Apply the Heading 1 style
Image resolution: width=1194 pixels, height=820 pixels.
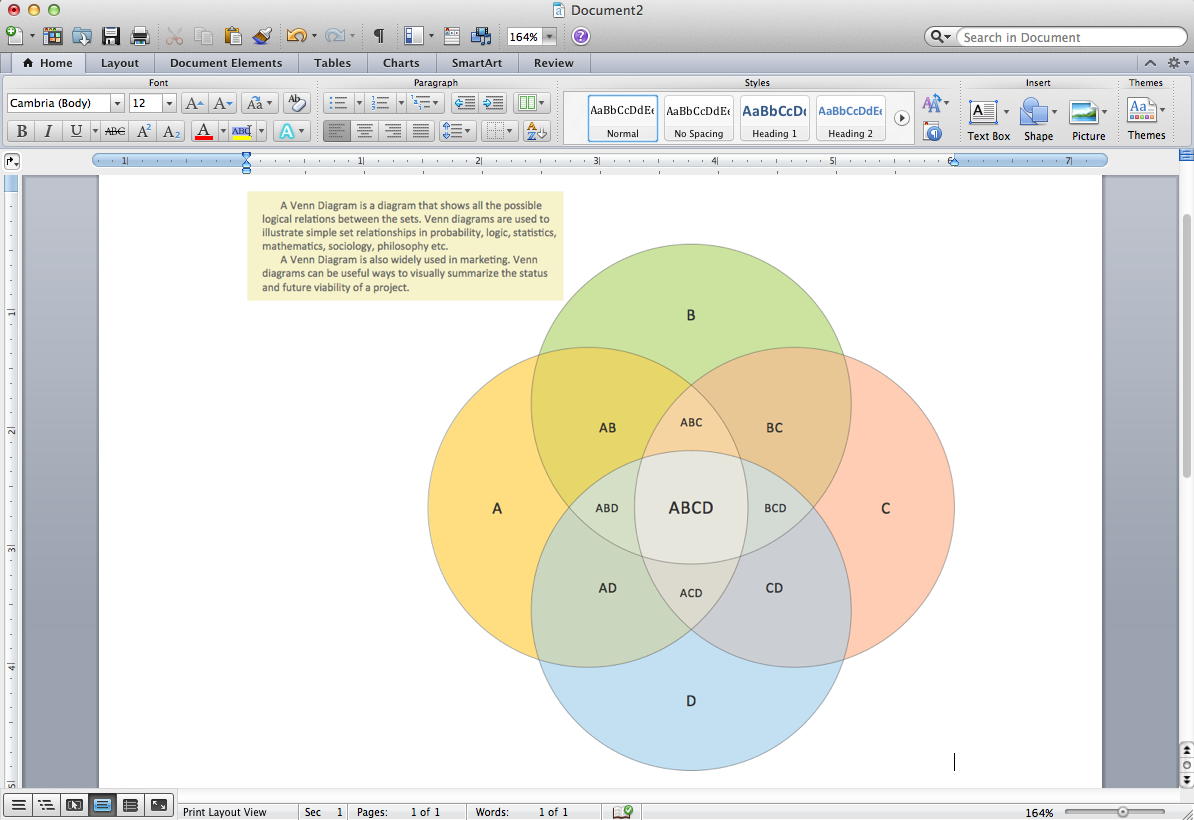[773, 117]
